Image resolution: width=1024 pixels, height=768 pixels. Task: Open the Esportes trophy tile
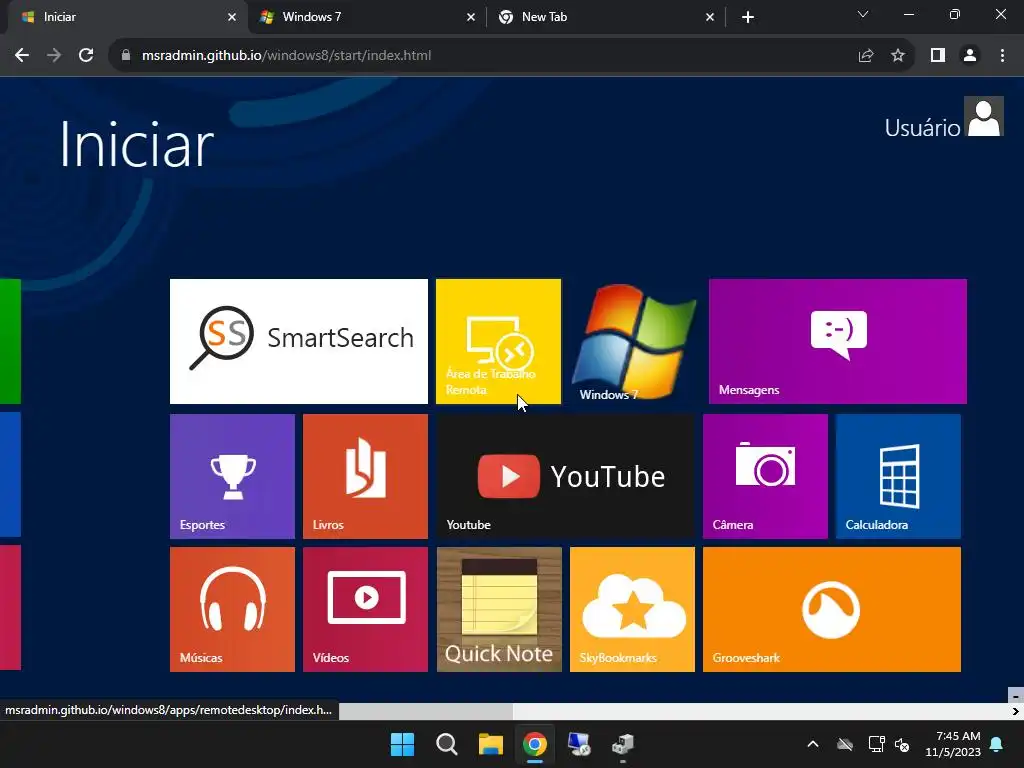[232, 476]
